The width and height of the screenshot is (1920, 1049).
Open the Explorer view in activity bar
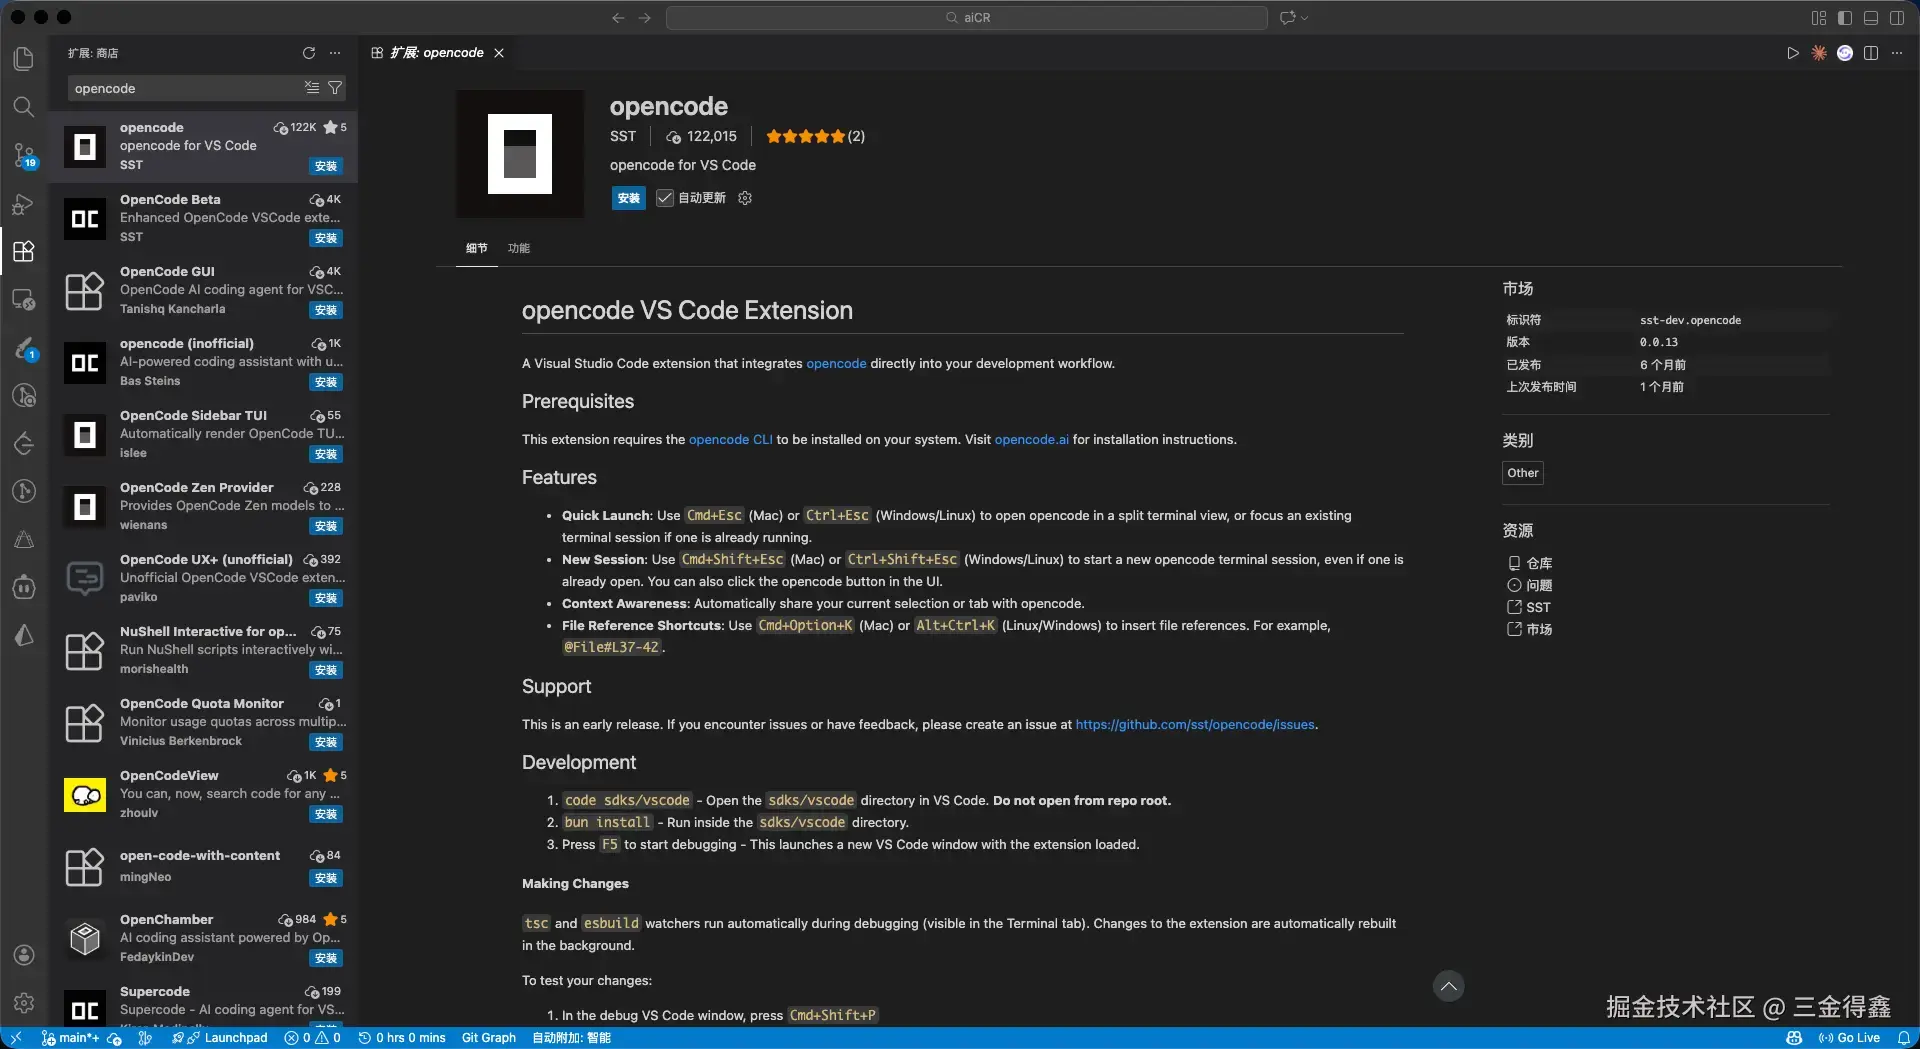tap(24, 59)
